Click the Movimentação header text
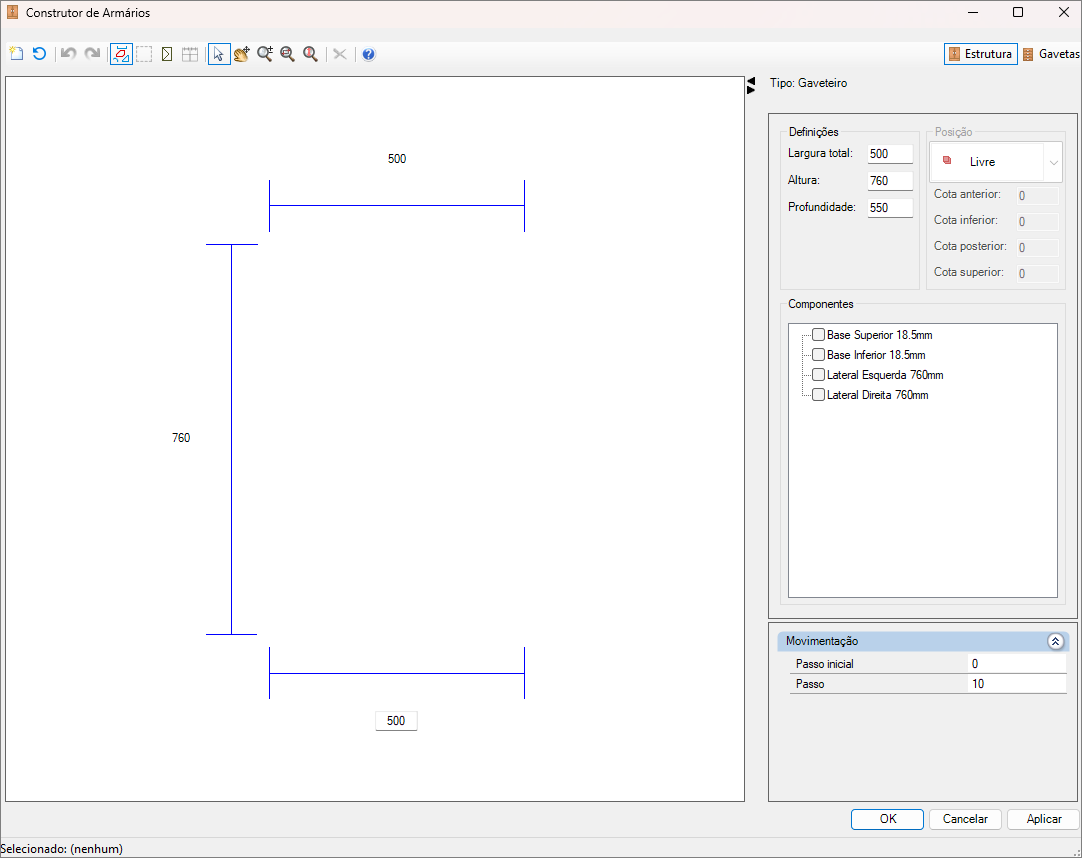The width and height of the screenshot is (1082, 858). pyautogui.click(x=822, y=641)
